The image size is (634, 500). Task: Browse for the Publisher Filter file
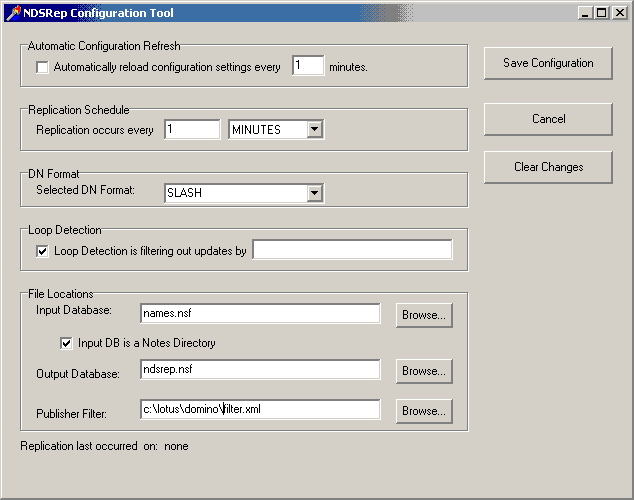[x=424, y=411]
